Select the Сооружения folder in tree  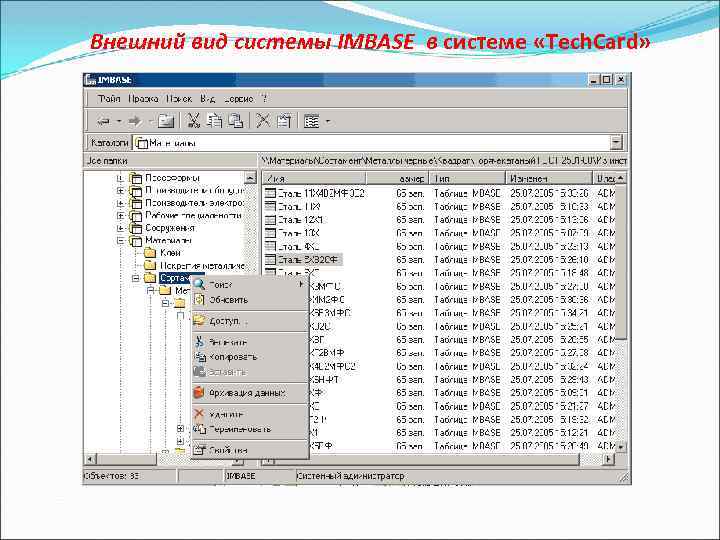point(170,228)
